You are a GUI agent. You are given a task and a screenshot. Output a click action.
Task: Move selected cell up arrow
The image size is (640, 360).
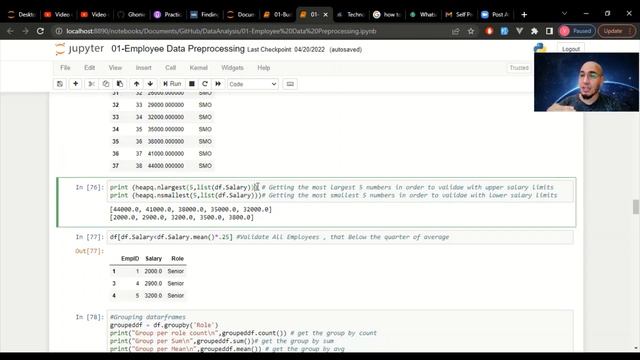point(136,84)
